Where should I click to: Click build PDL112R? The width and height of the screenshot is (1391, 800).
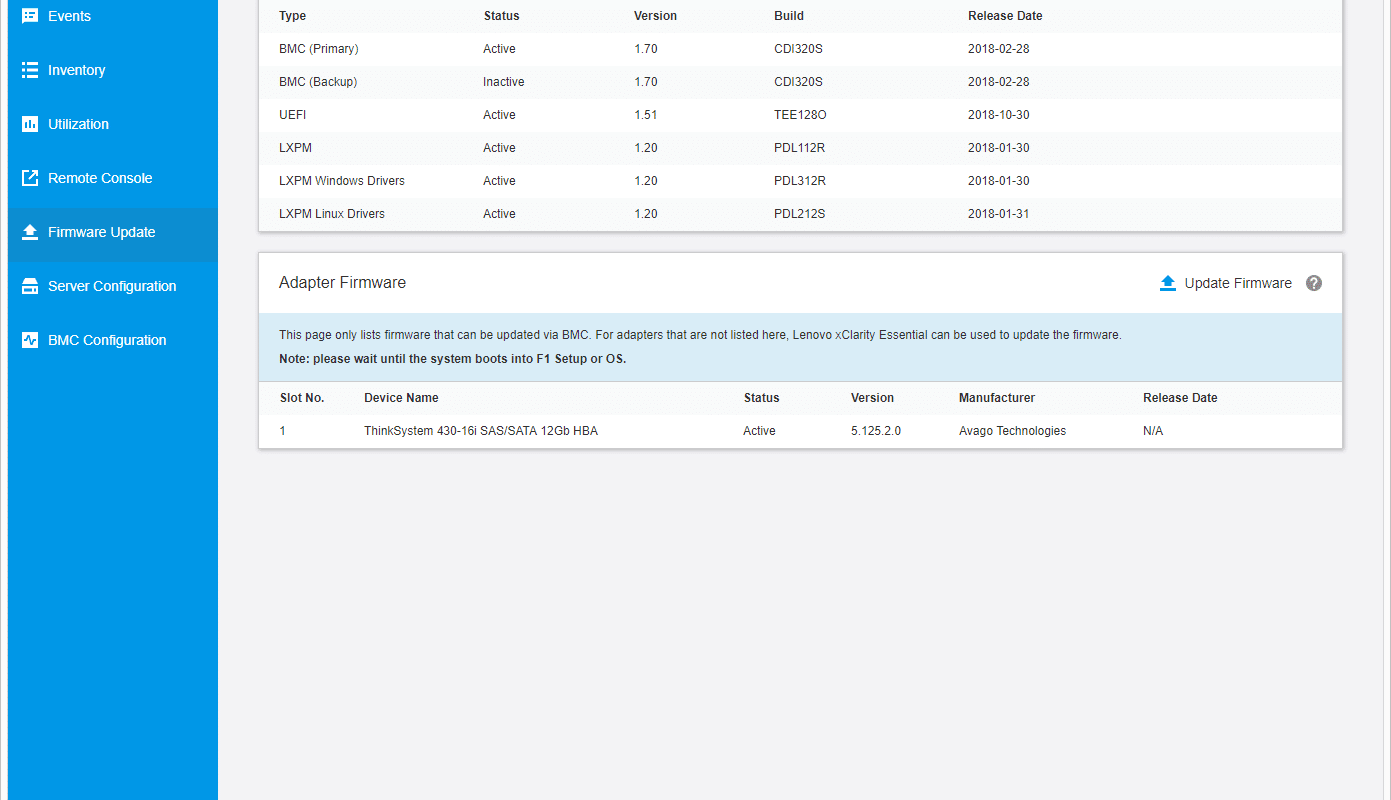(800, 148)
